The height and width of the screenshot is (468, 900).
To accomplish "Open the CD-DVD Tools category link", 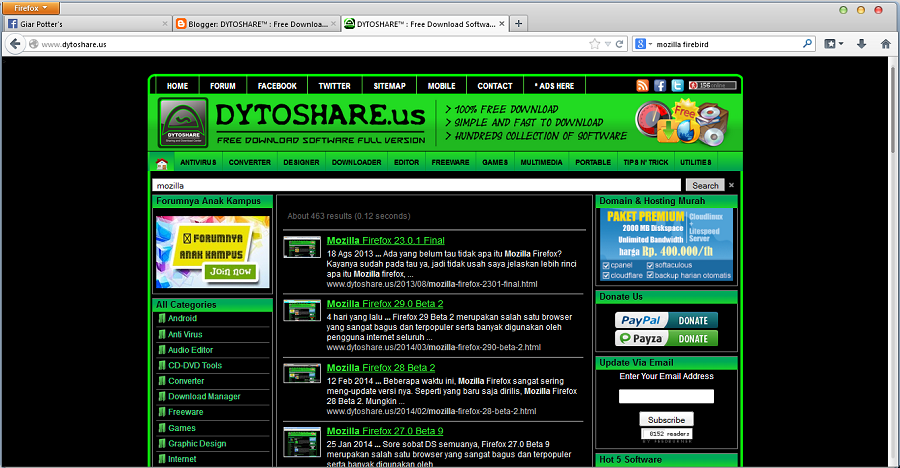I will 195,365.
